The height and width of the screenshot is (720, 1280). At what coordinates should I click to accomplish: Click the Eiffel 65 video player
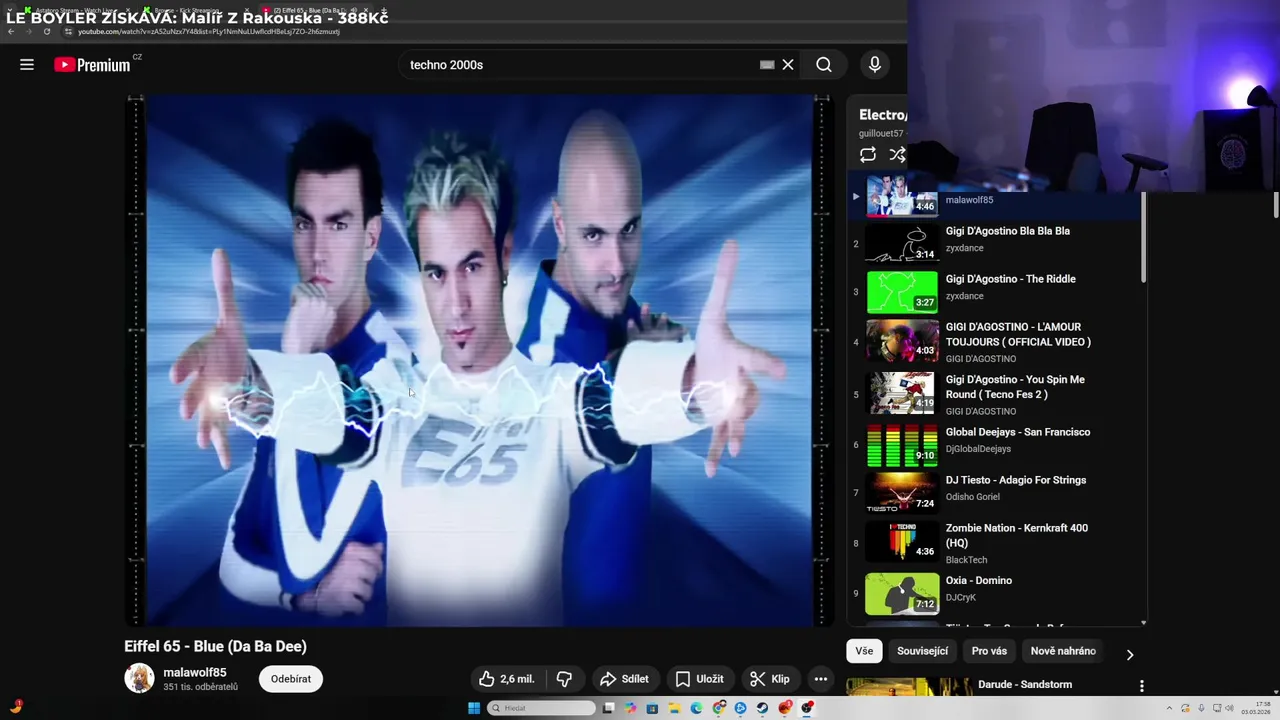coord(479,360)
